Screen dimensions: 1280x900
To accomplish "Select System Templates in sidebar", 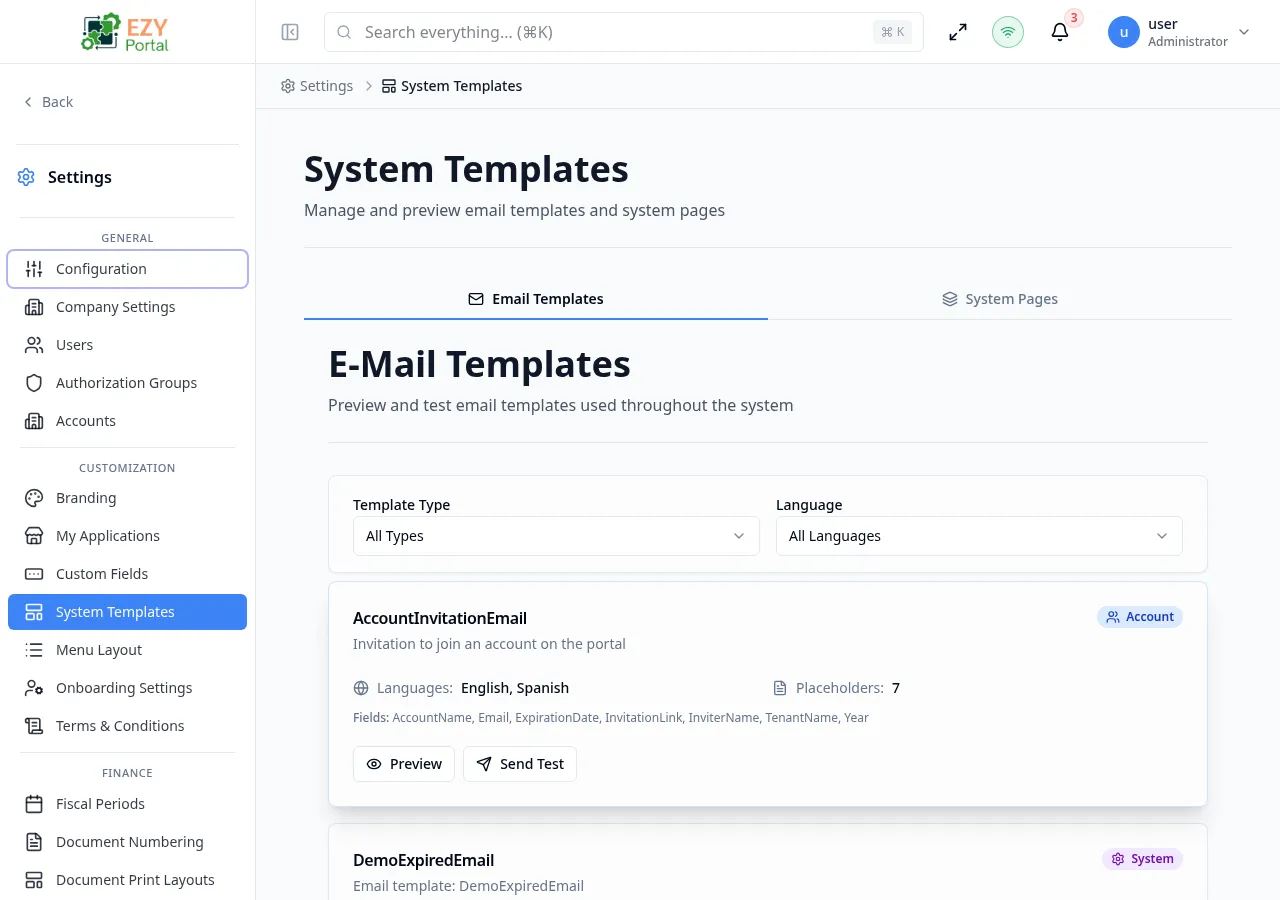I will 128,612.
